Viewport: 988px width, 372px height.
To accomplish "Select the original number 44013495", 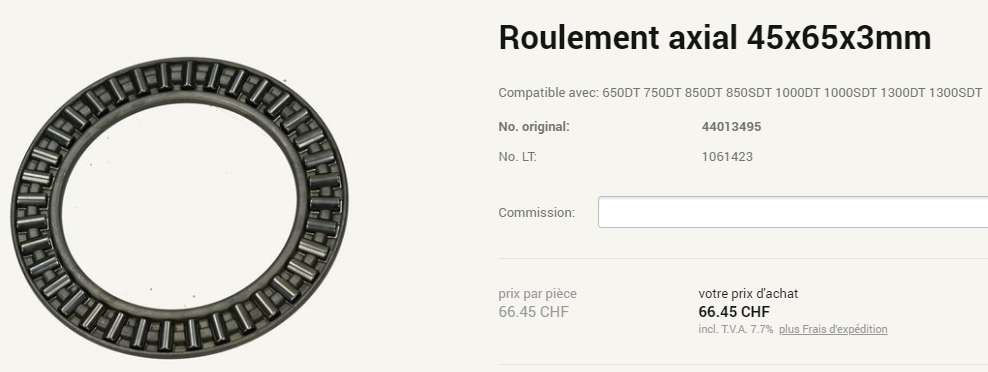I will tap(731, 127).
